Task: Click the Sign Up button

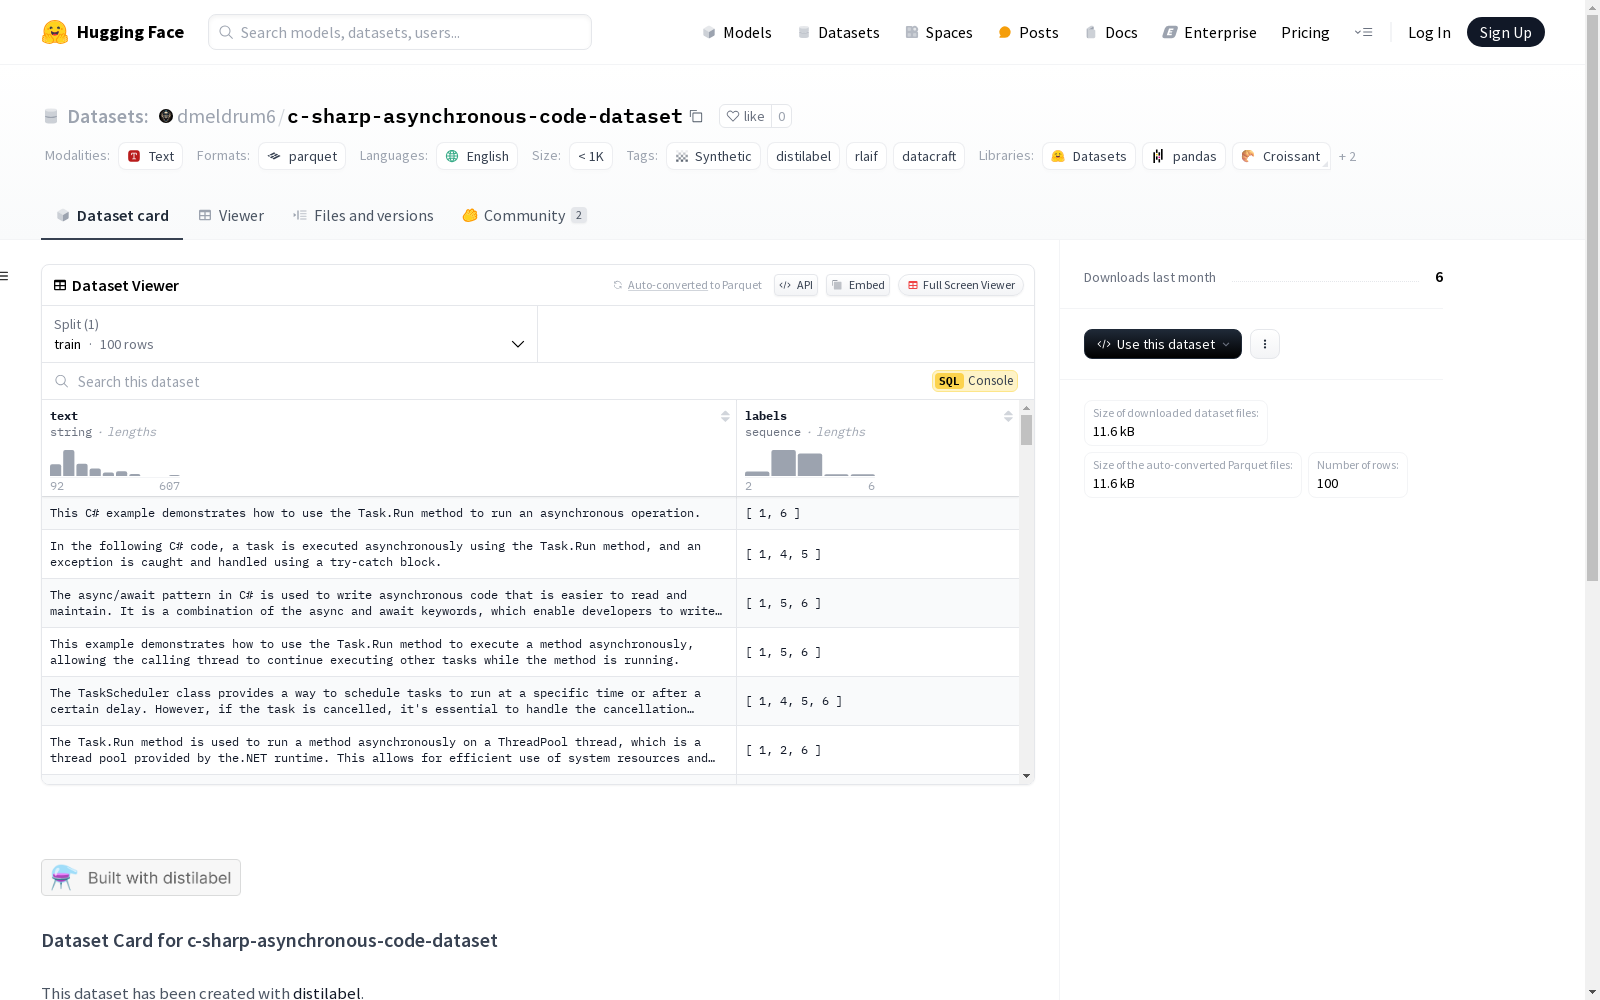Action: [x=1505, y=32]
